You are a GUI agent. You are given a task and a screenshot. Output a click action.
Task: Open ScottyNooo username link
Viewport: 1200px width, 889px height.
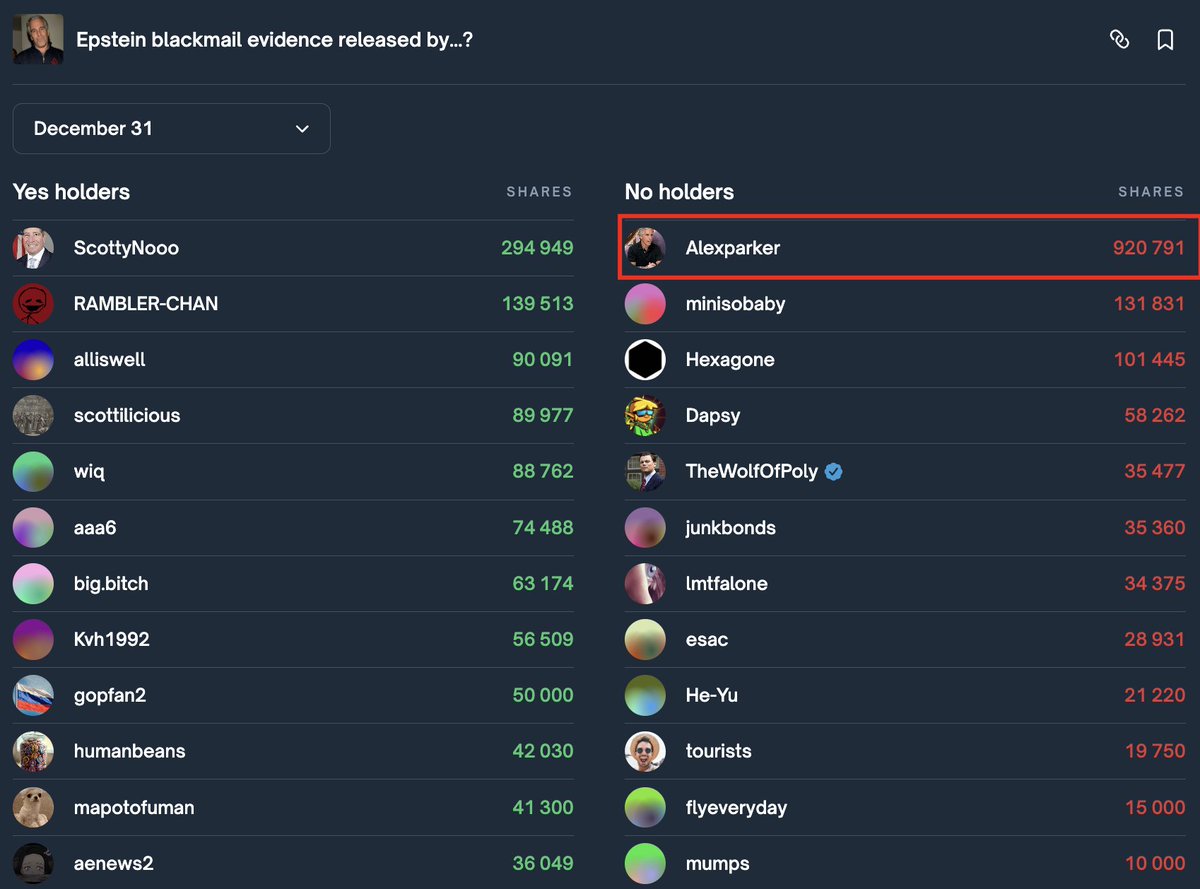click(126, 248)
